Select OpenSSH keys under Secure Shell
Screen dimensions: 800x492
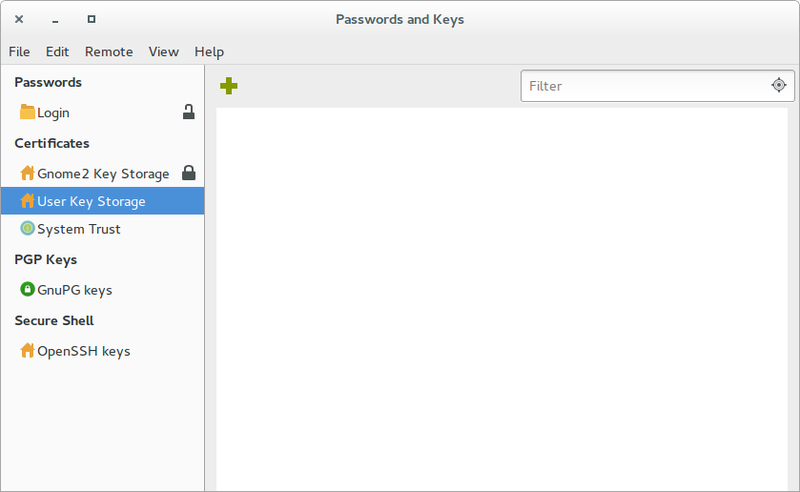103,351
